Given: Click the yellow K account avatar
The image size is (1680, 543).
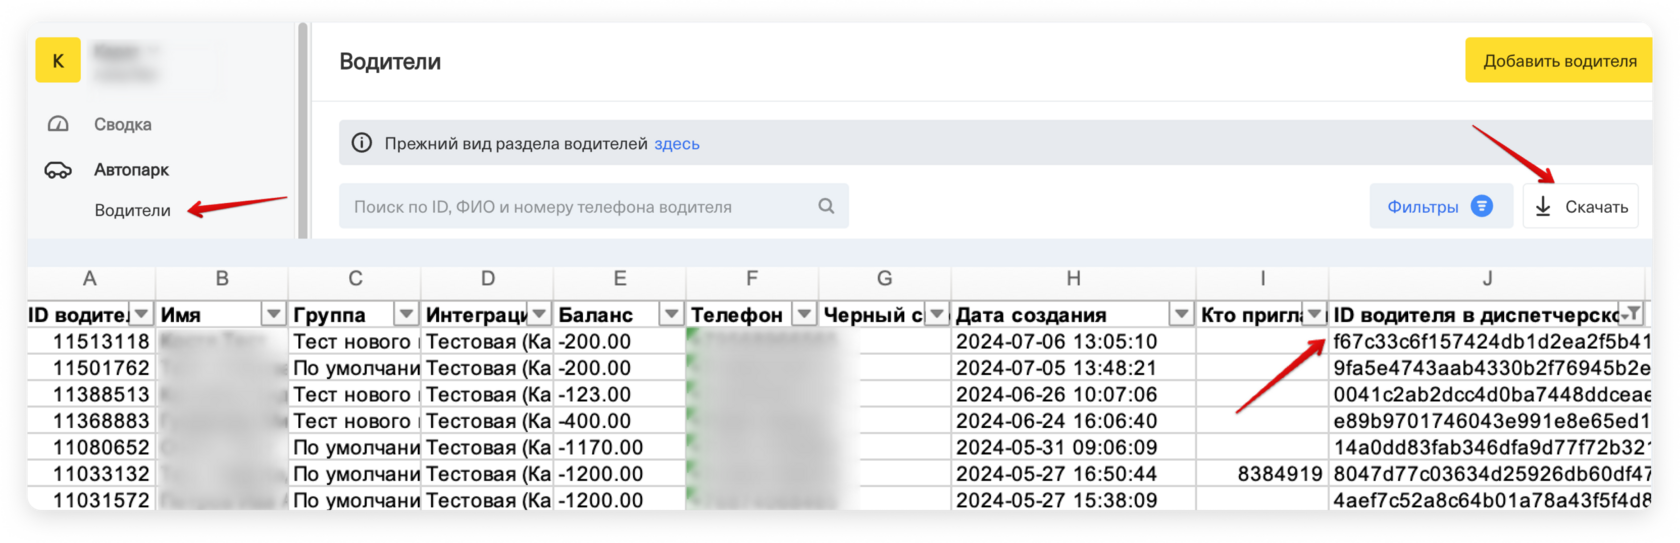Looking at the screenshot, I should click(x=58, y=61).
